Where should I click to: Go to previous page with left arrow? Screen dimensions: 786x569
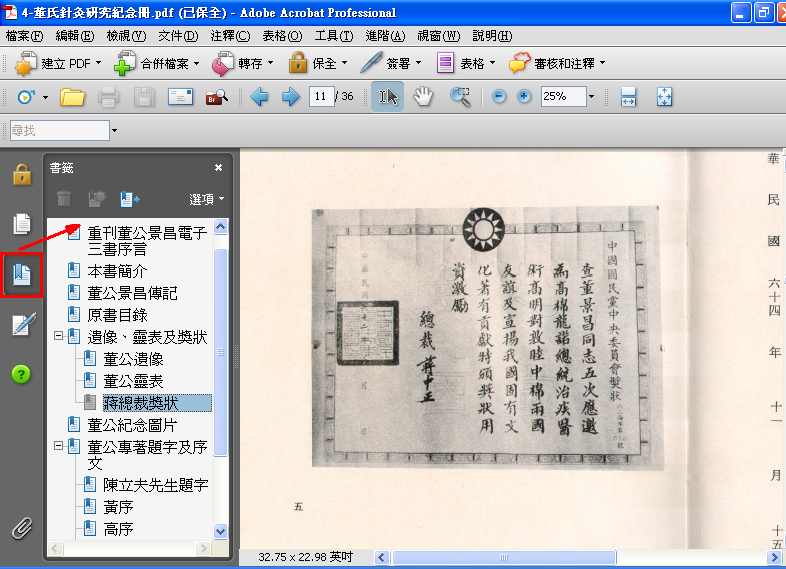click(259, 96)
